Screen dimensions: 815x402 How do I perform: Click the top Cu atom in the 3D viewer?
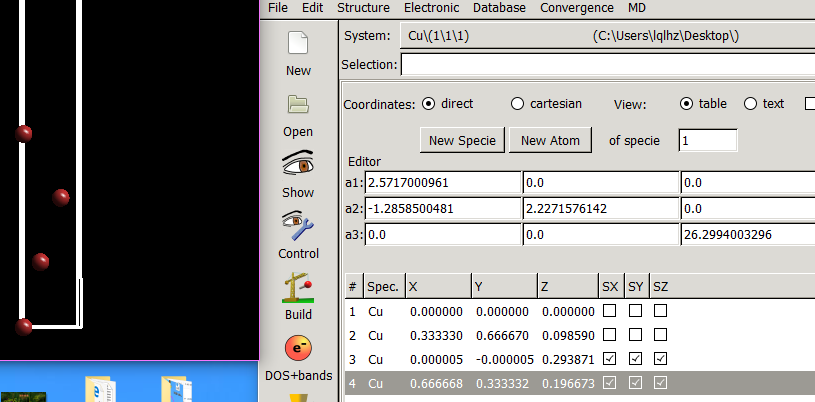coord(23,134)
